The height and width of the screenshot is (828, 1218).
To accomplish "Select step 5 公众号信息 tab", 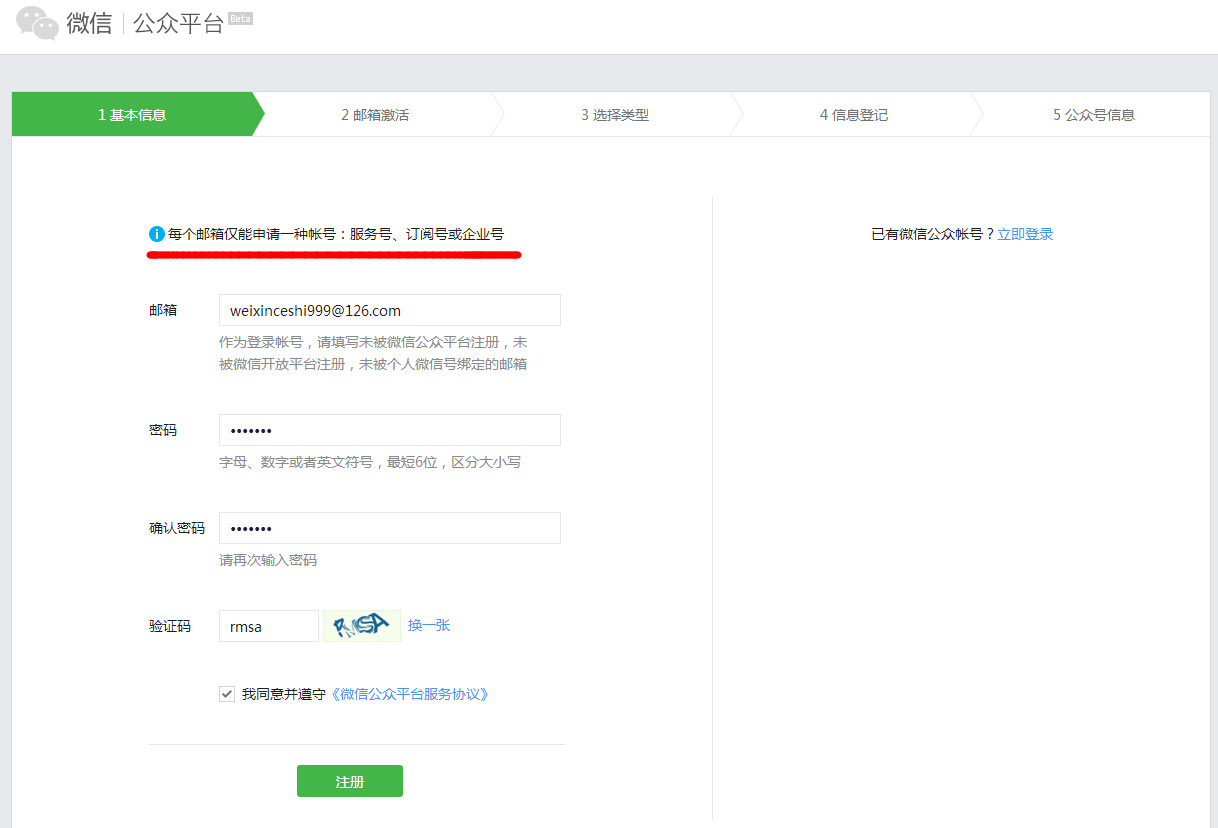I will click(x=1094, y=115).
